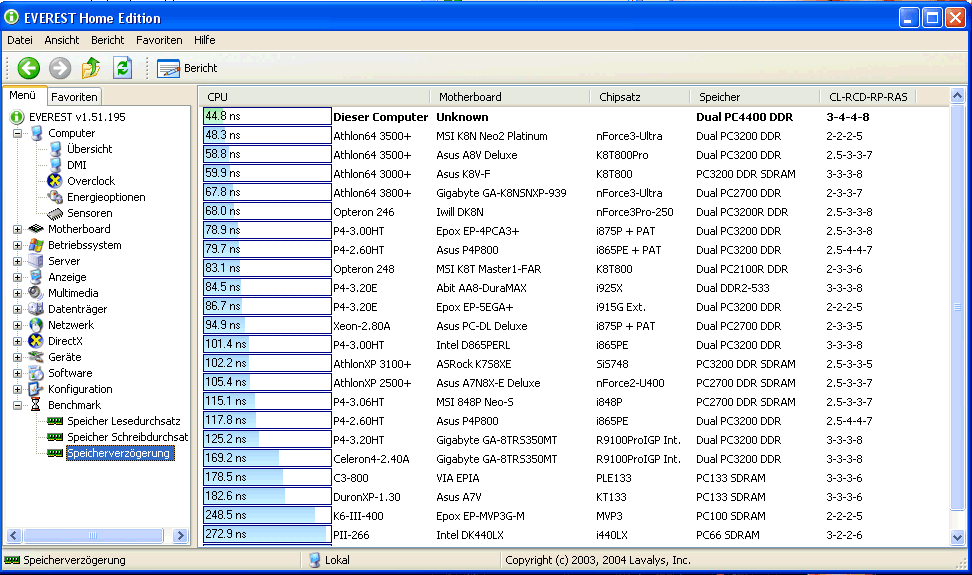972x575 pixels.
Task: Expand the Software branch
Action: point(17,373)
